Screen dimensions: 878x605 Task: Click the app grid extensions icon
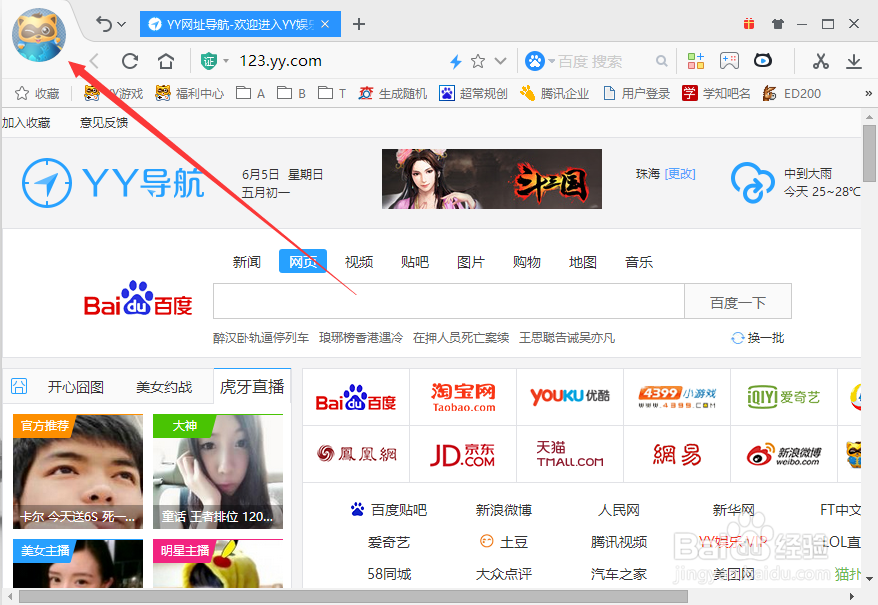pos(695,61)
